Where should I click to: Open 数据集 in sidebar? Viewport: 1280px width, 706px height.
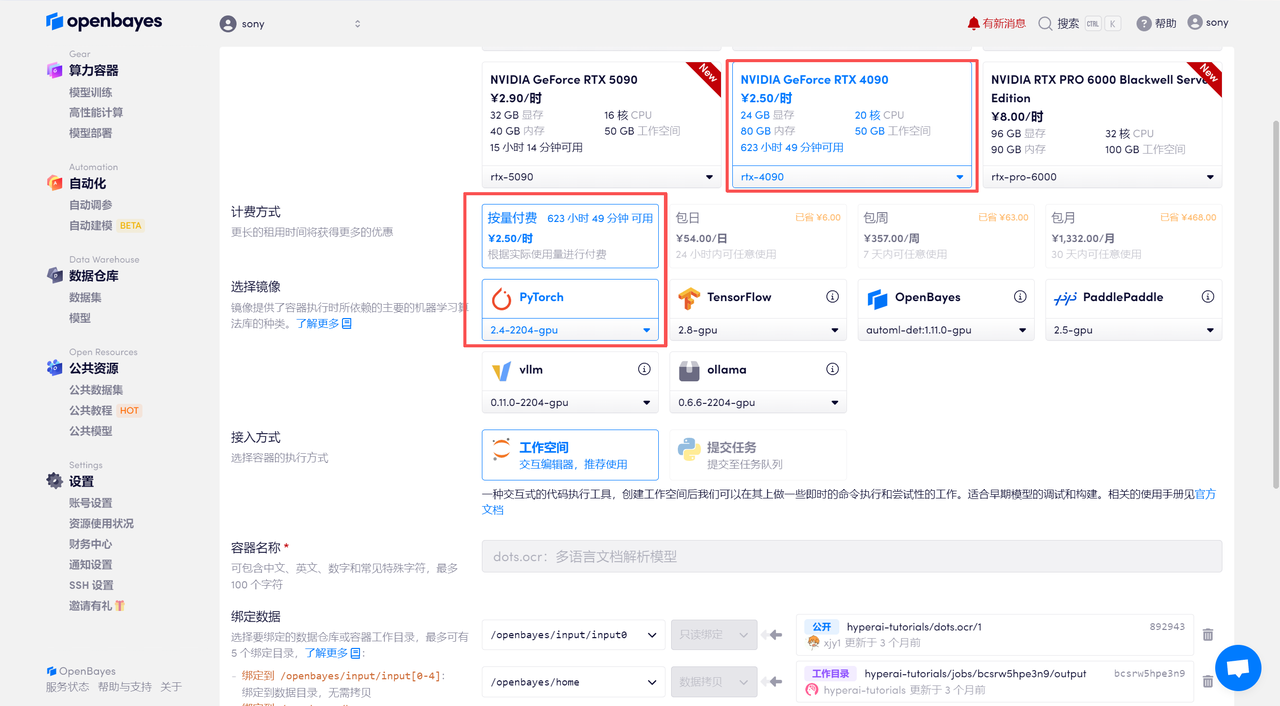pyautogui.click(x=85, y=297)
